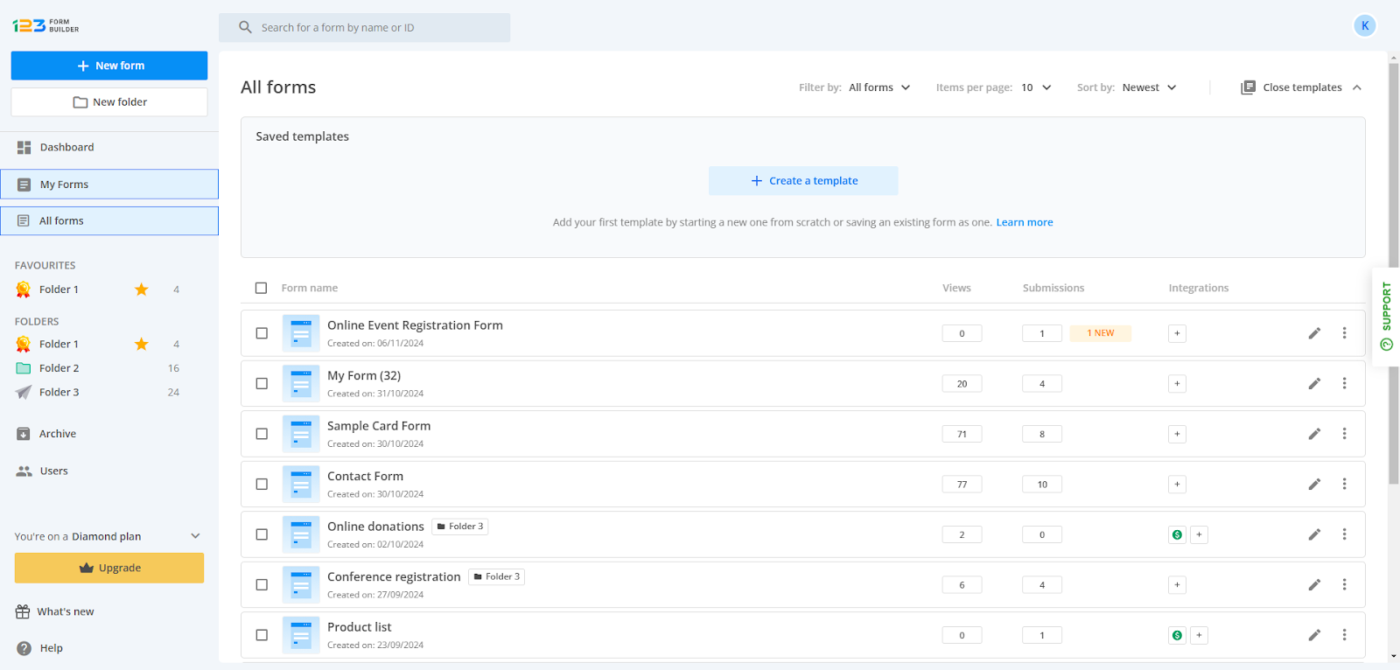Screen dimensions: 1400x670
Task: Change the Sort by Newest dropdown
Action: [1149, 88]
